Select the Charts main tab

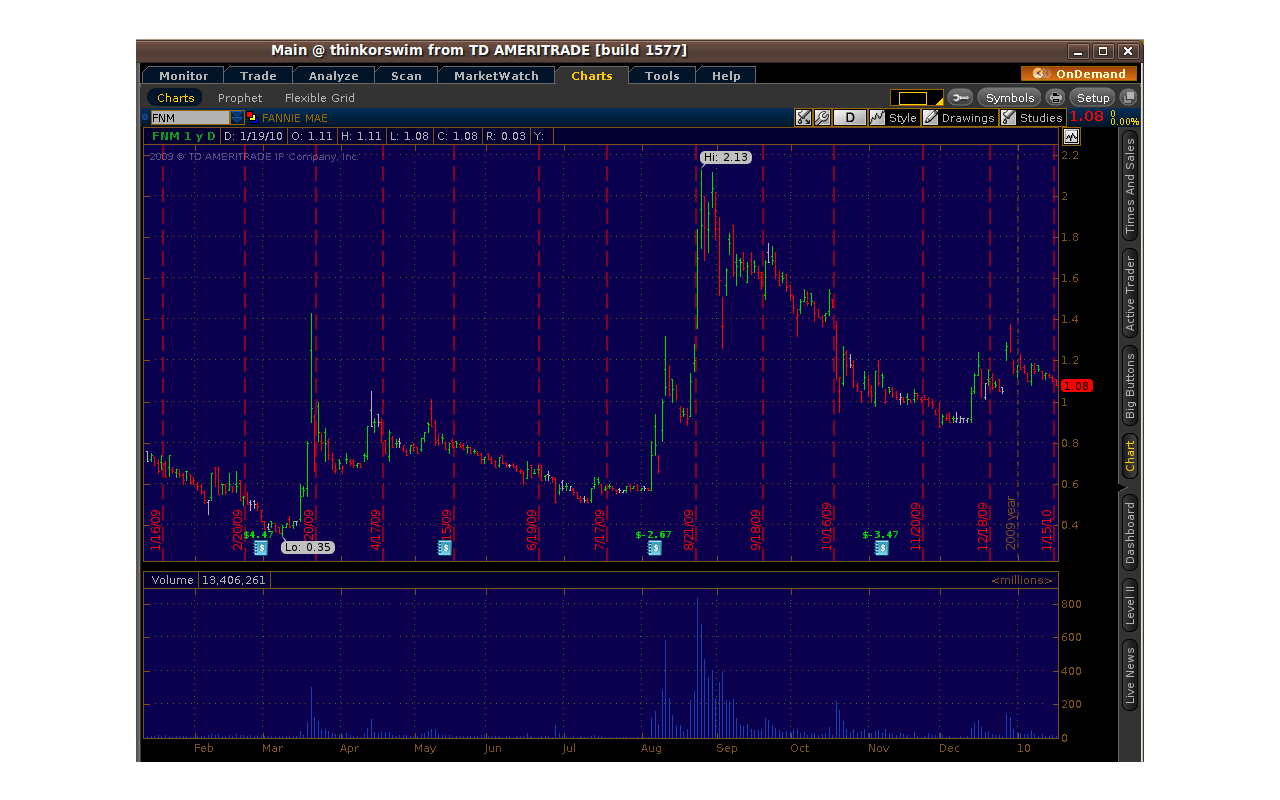click(x=591, y=75)
